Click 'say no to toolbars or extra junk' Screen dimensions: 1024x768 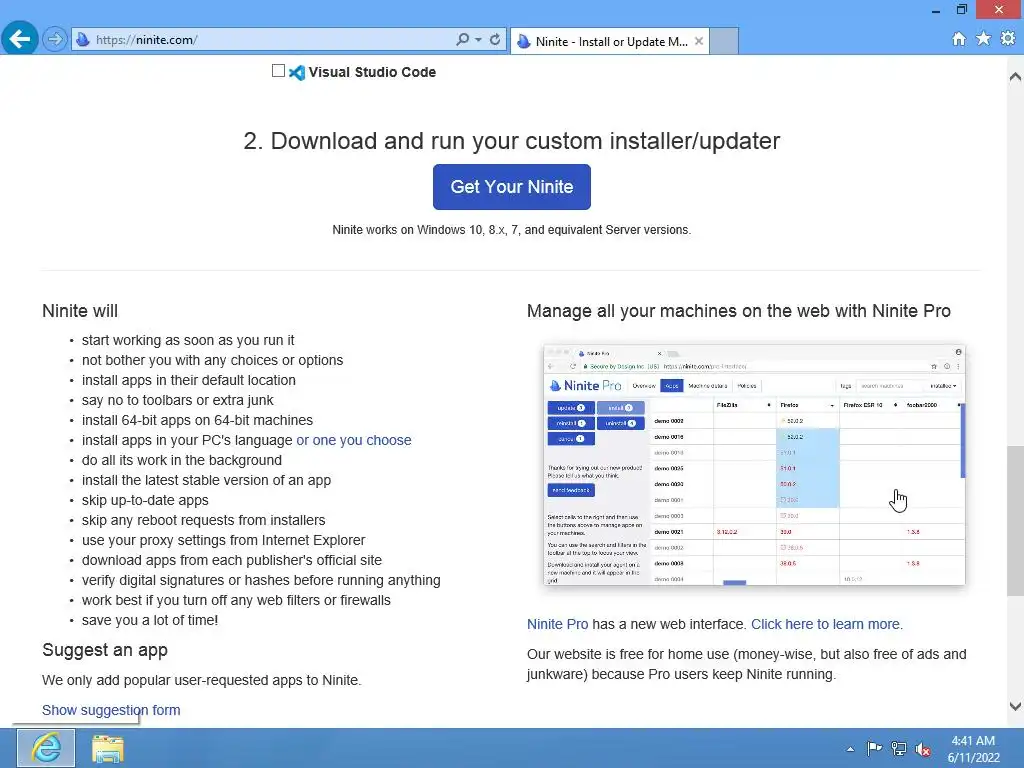(178, 400)
